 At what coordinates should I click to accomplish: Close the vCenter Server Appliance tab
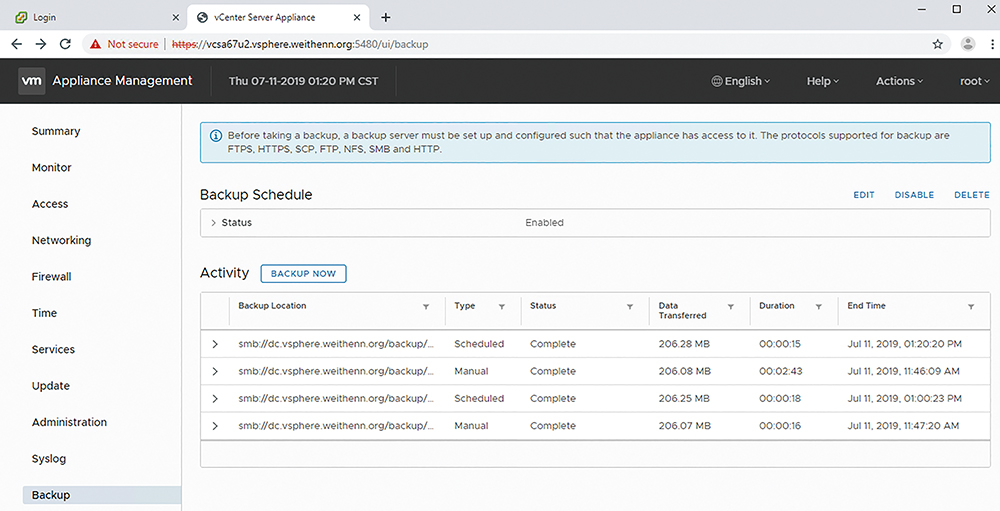tap(357, 17)
